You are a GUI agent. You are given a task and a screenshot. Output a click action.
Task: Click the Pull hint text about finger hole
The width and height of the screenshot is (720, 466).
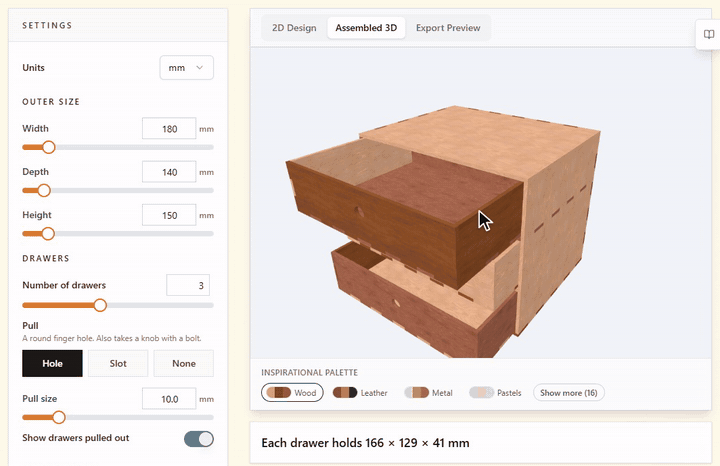tap(112, 338)
